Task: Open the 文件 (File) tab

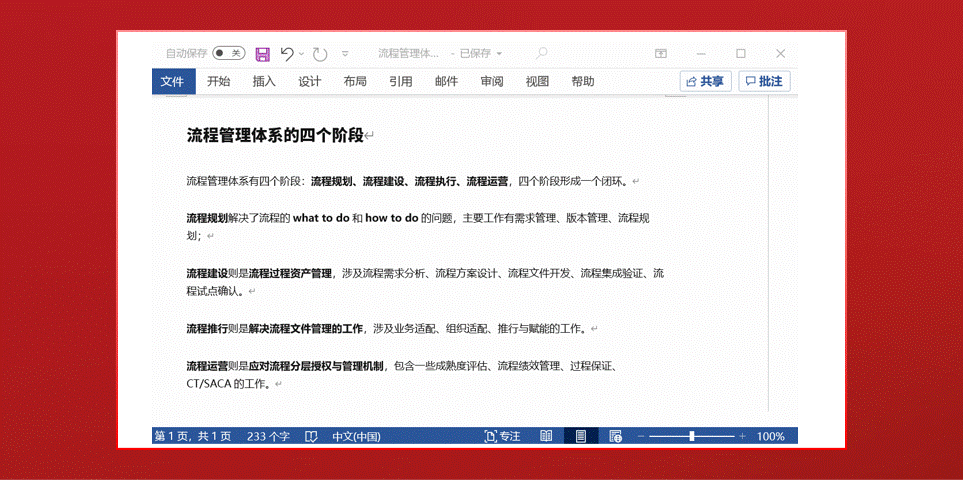Action: [173, 82]
